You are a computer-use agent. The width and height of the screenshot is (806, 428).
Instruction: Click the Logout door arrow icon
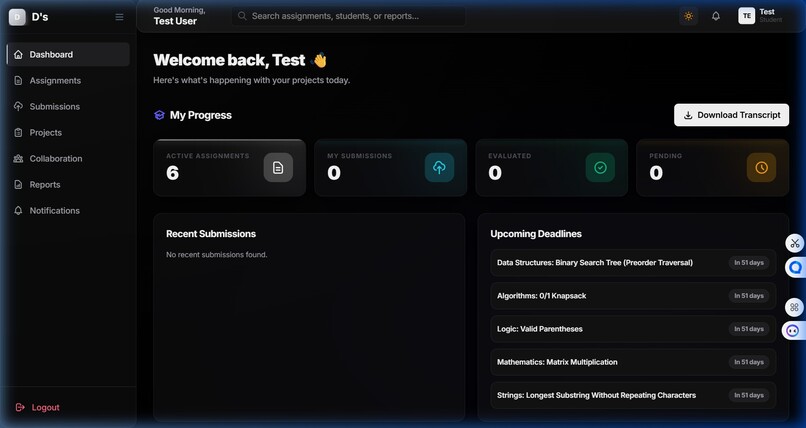tap(20, 407)
